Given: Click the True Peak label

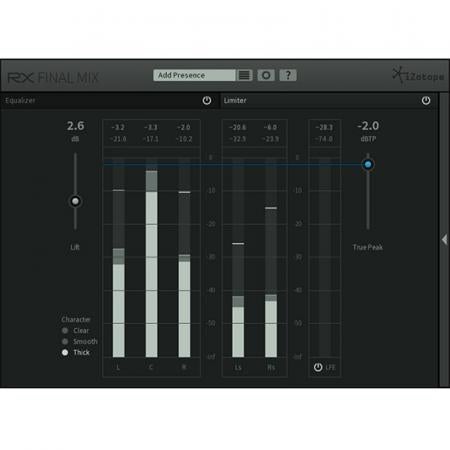Looking at the screenshot, I should (368, 247).
